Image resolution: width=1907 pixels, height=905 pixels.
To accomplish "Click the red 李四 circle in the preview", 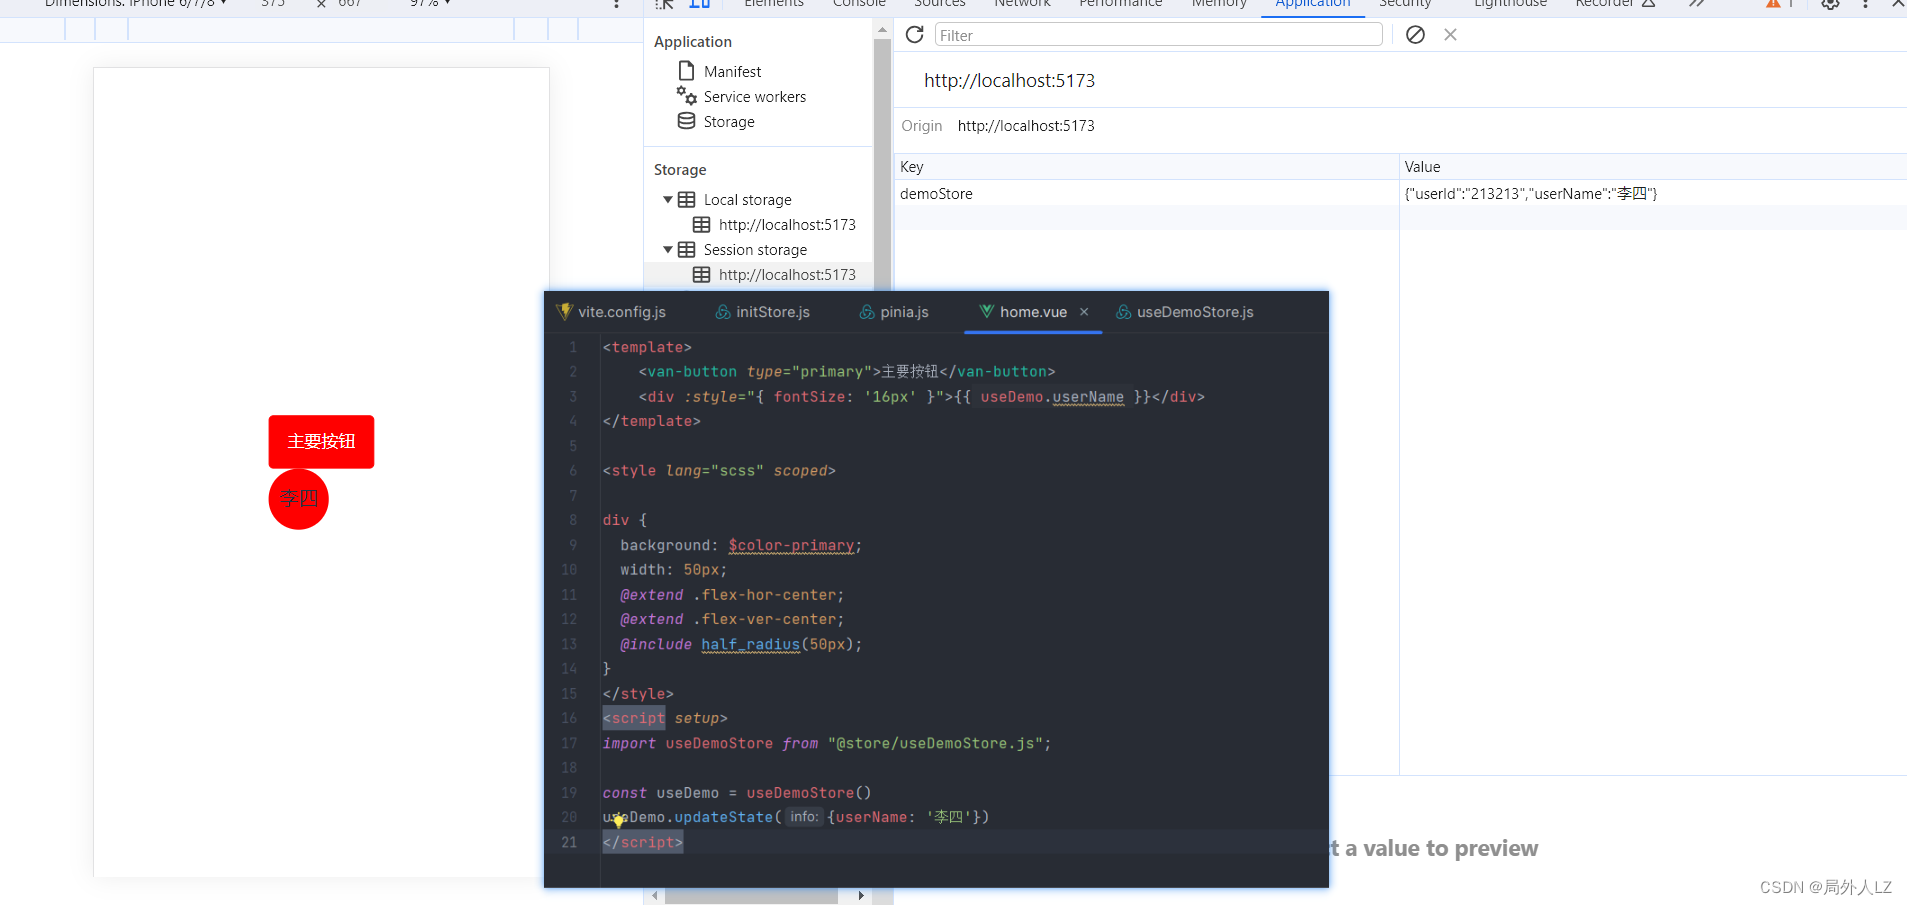I will point(298,499).
